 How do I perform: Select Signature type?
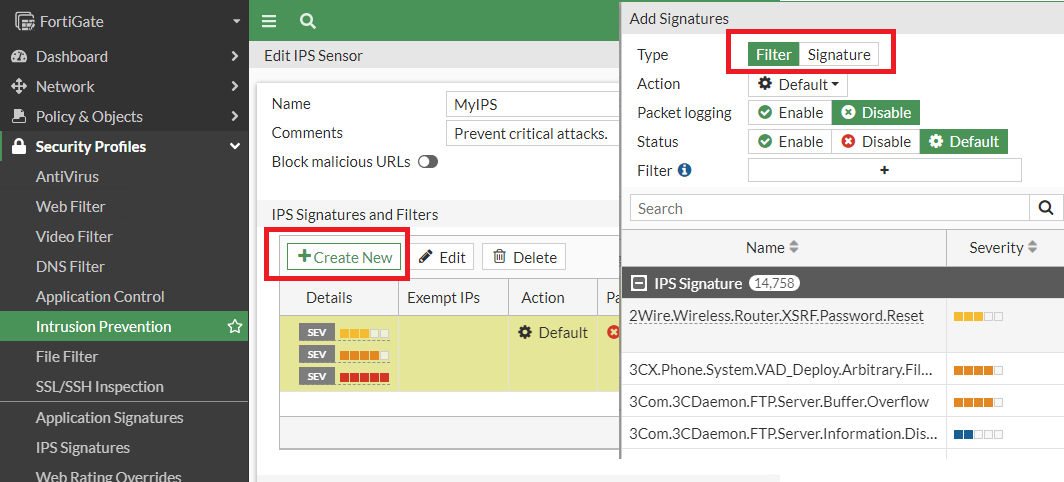(x=839, y=55)
